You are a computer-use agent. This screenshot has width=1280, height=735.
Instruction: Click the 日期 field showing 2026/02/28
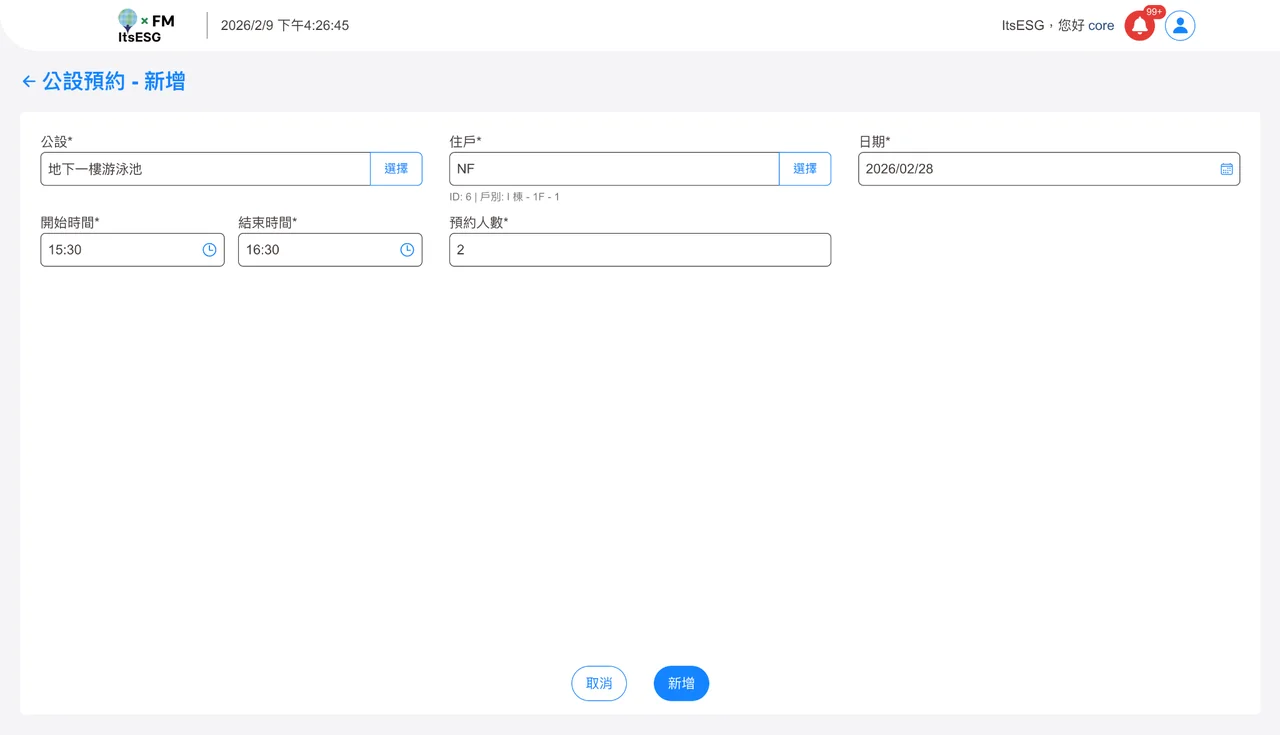pos(1049,169)
